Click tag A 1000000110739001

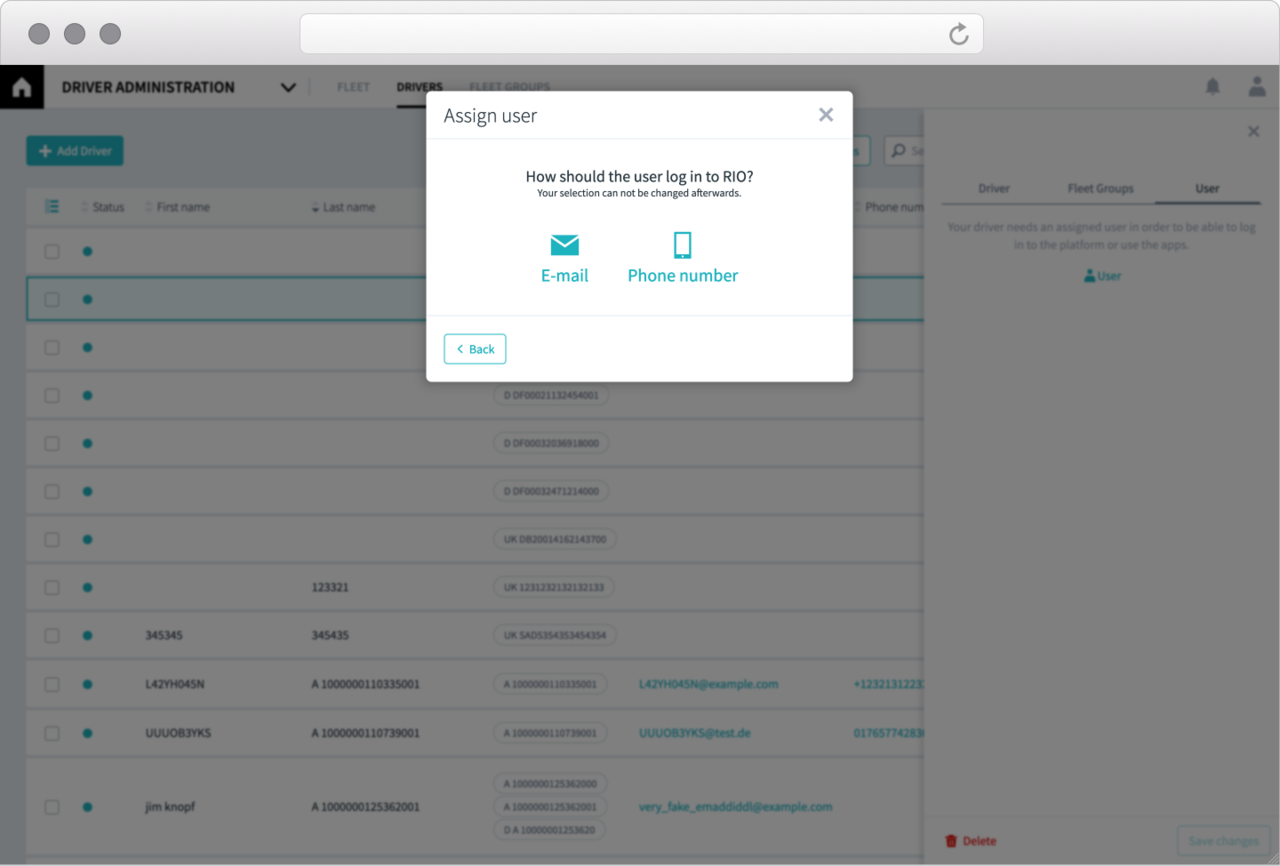[550, 733]
